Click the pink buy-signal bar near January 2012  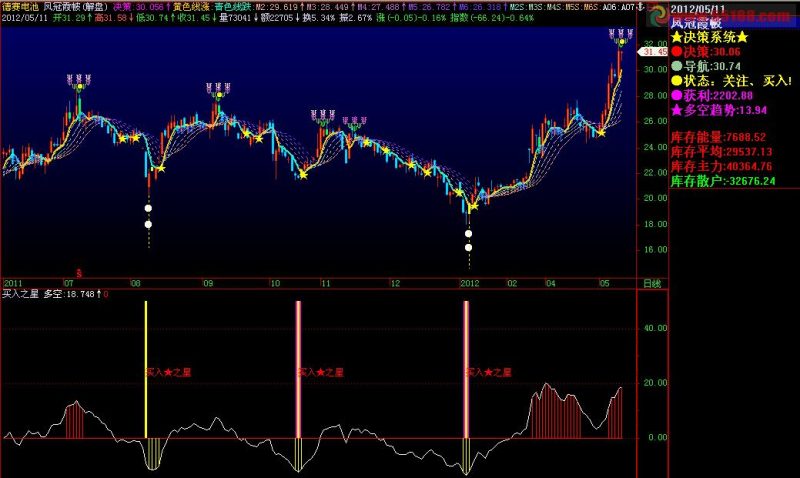click(466, 369)
